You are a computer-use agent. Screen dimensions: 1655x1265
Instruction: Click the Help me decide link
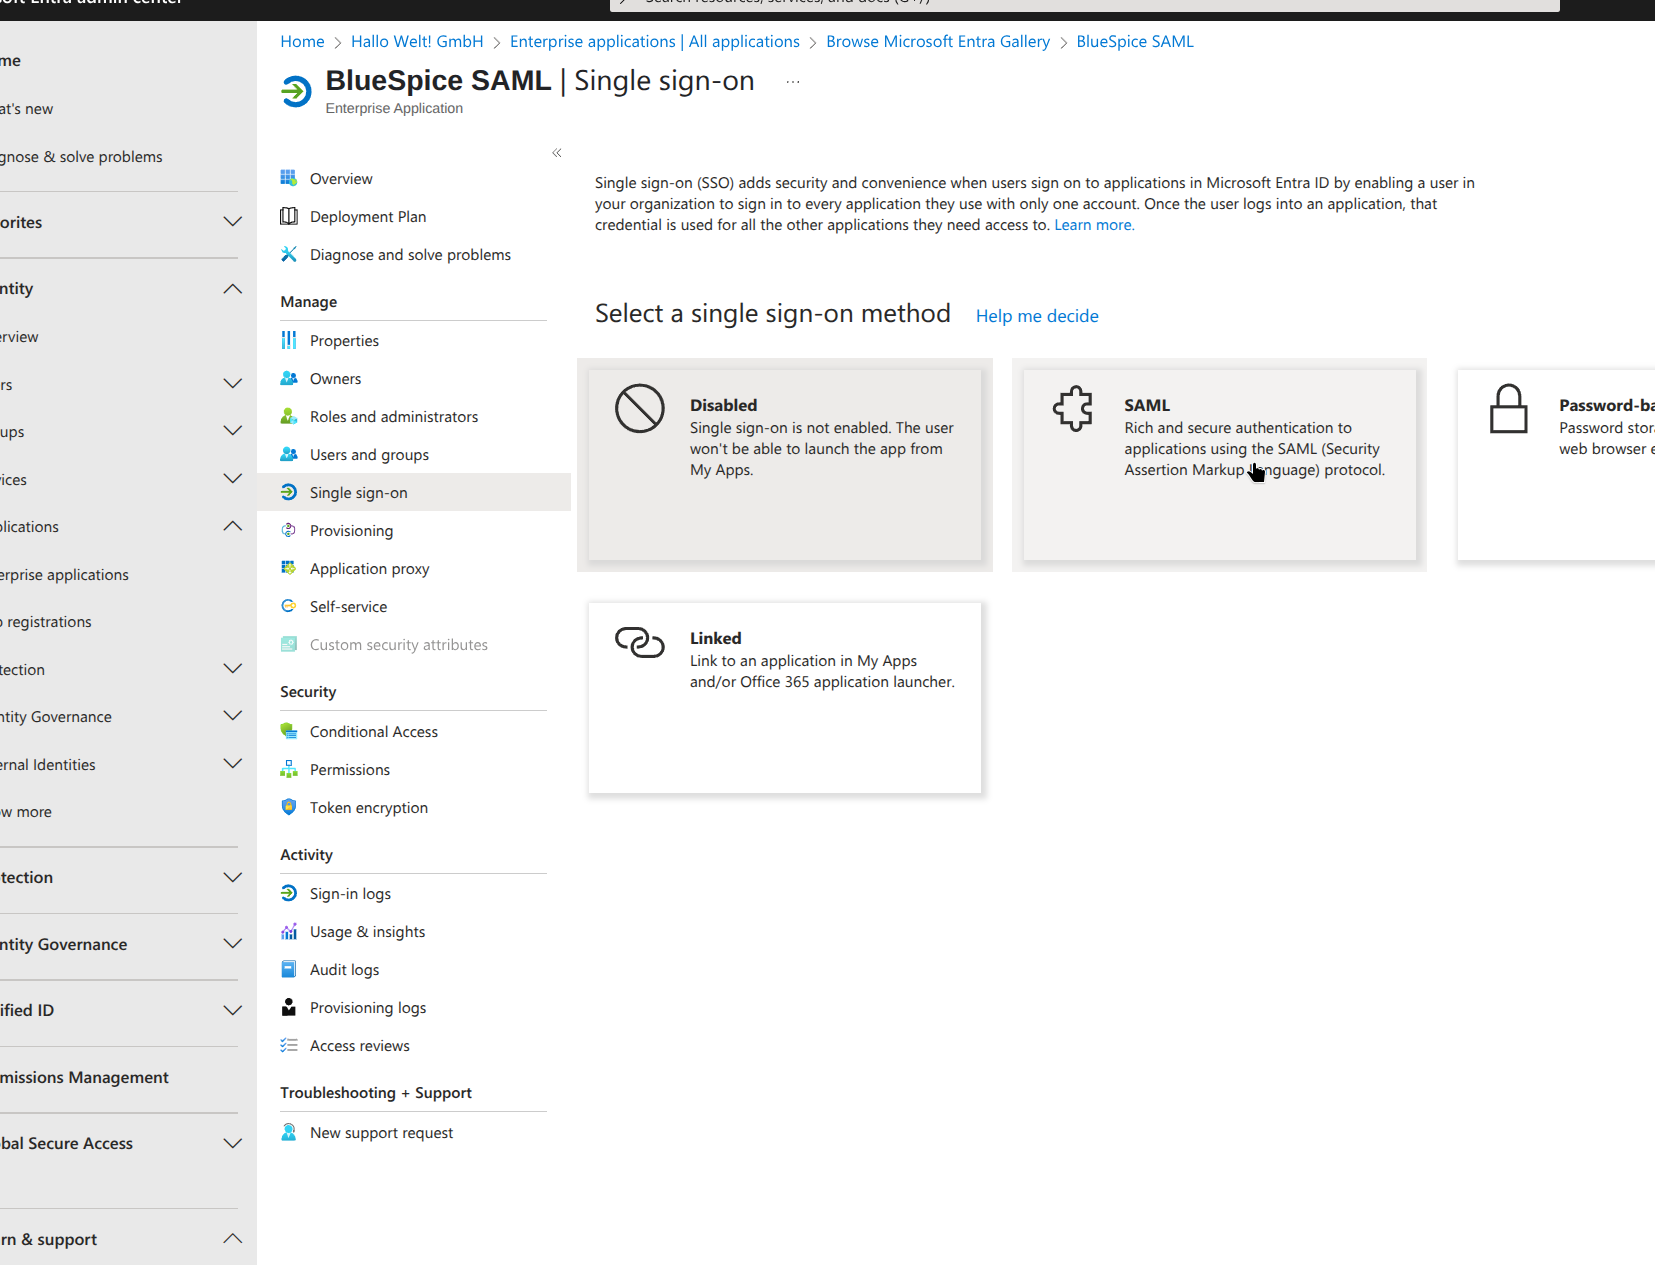[x=1037, y=316]
